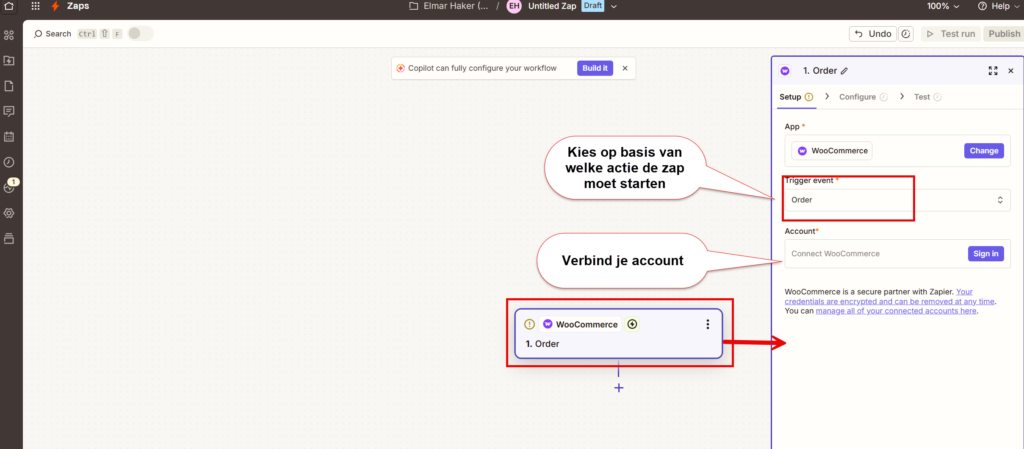Click the Publish button

click(x=1004, y=34)
